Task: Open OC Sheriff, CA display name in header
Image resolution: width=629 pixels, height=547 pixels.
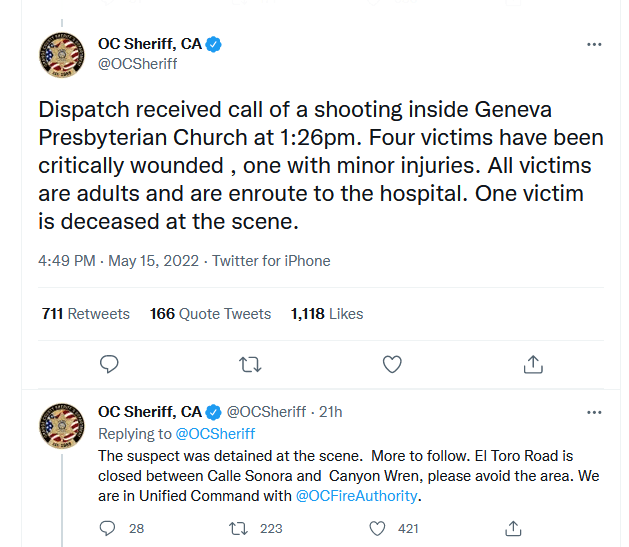Action: tap(150, 44)
